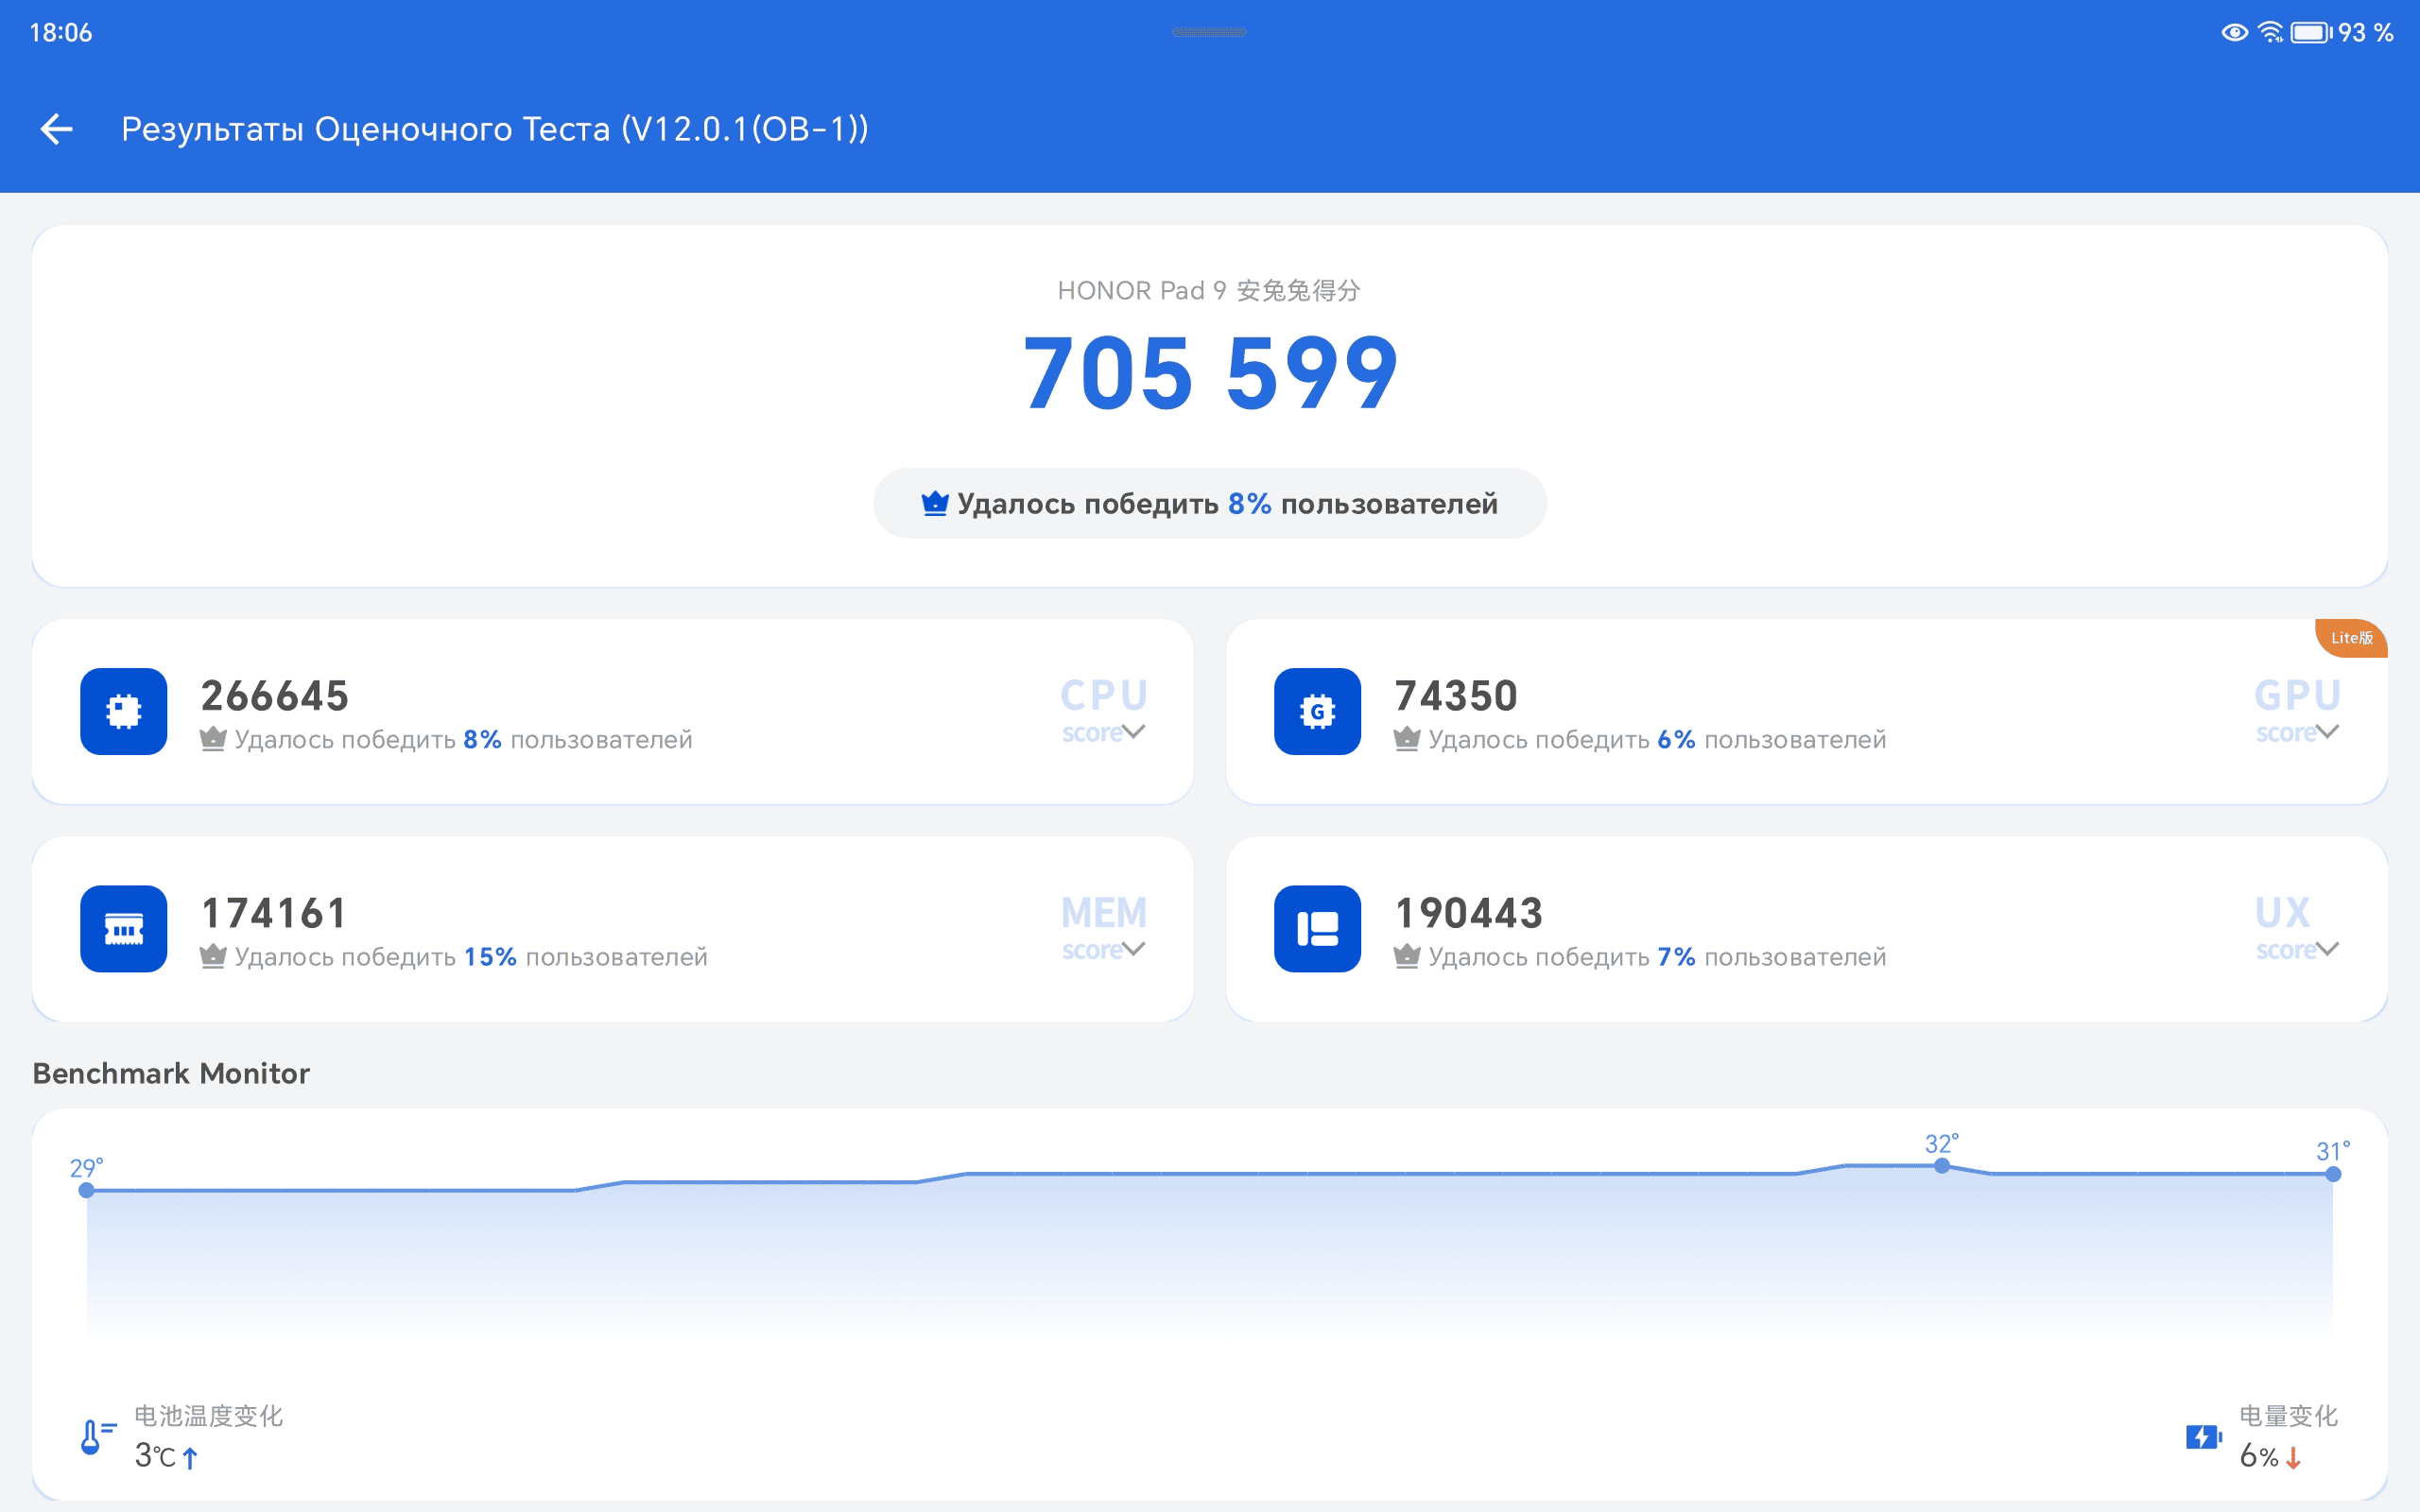2420x1512 pixels.
Task: Tap the Wi-Fi status bar icon
Action: (x=2271, y=32)
